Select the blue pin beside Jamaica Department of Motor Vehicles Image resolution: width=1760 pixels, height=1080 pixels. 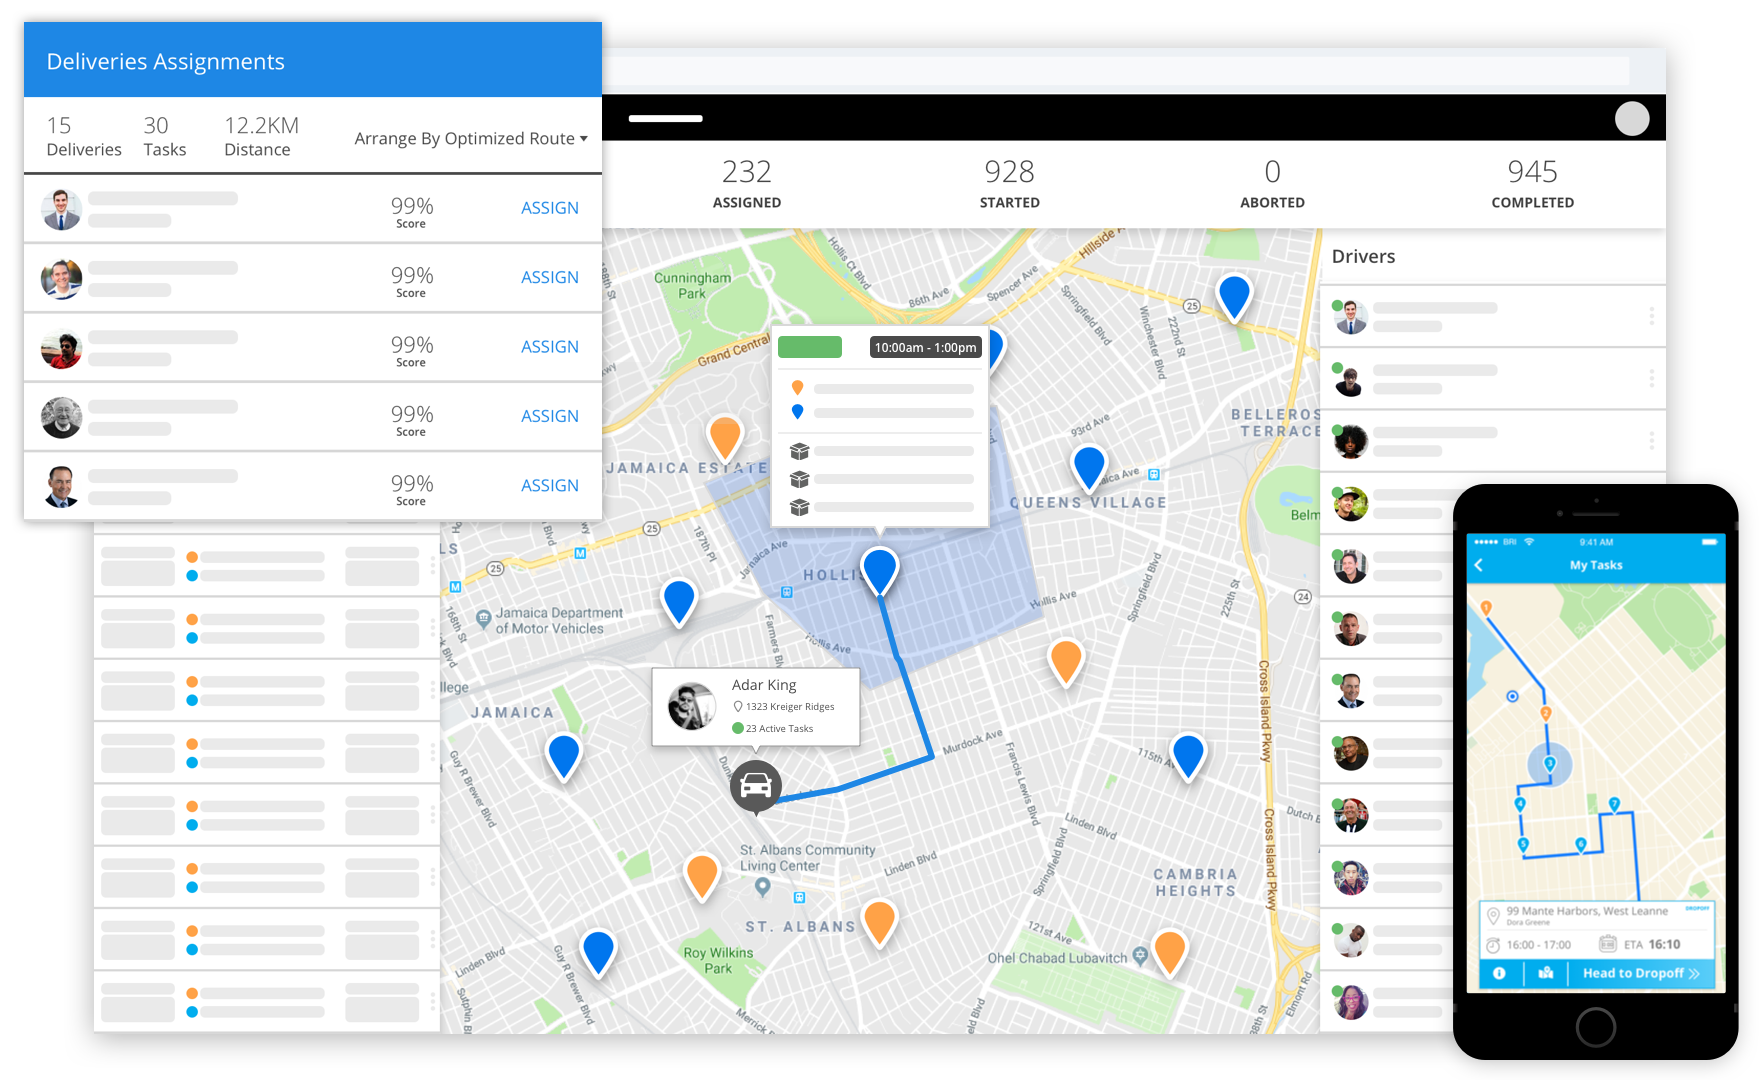coord(679,602)
